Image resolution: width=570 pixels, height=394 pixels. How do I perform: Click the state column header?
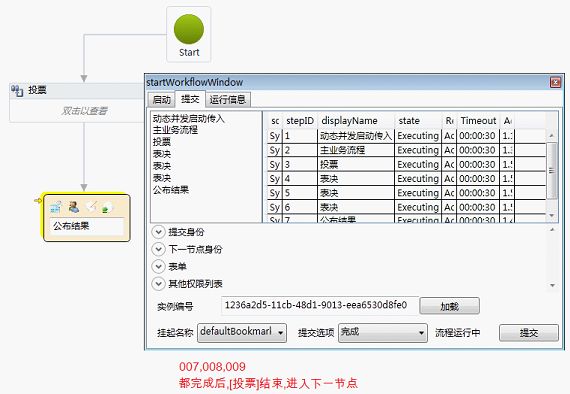pos(418,121)
